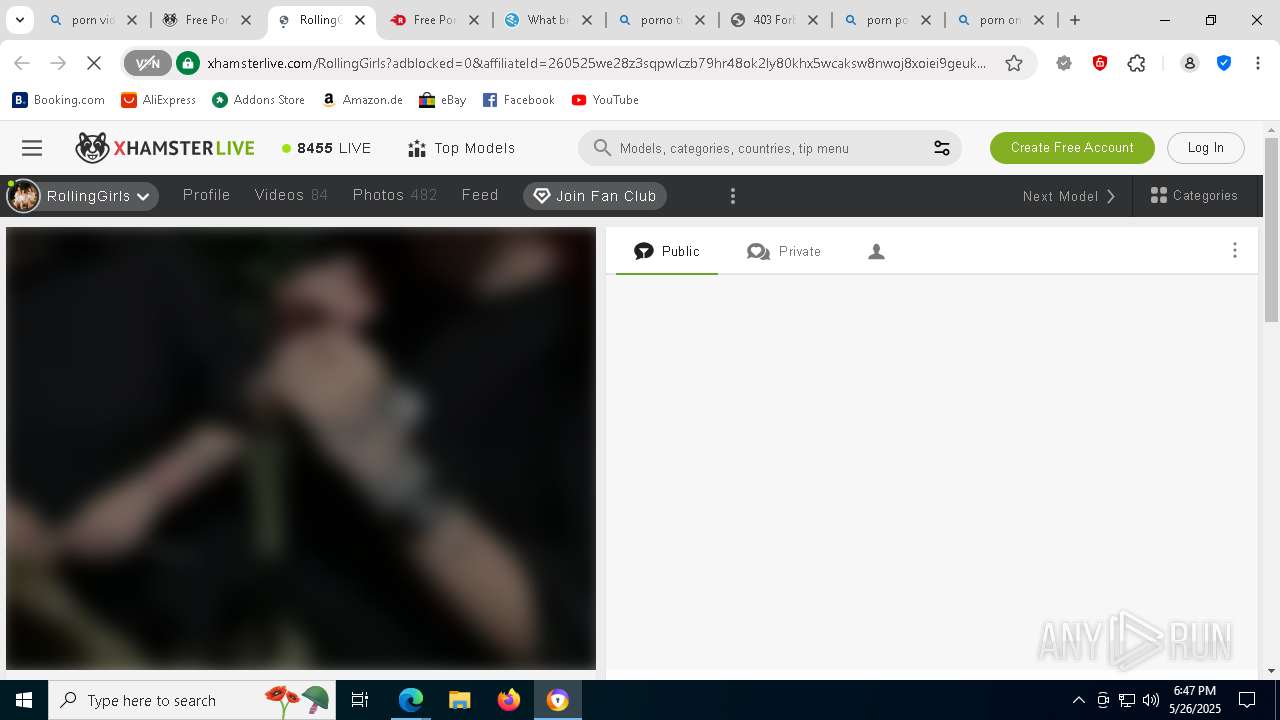Click the browser tab search dropdown arrow
Viewport: 1280px width, 720px height.
(x=19, y=20)
